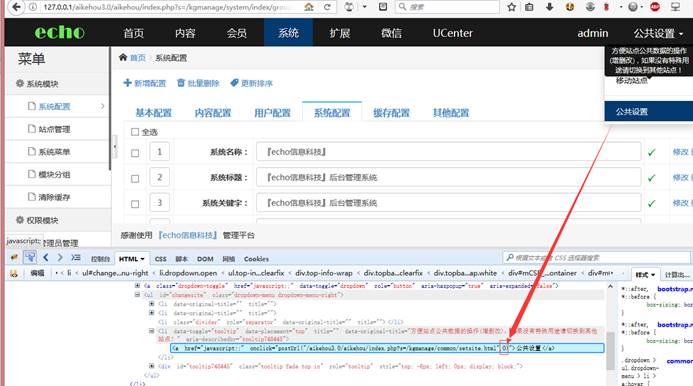Expand the a.dropdown-toggle node in HTML tree
Viewport: 693px width, 386px height.
coord(137,286)
